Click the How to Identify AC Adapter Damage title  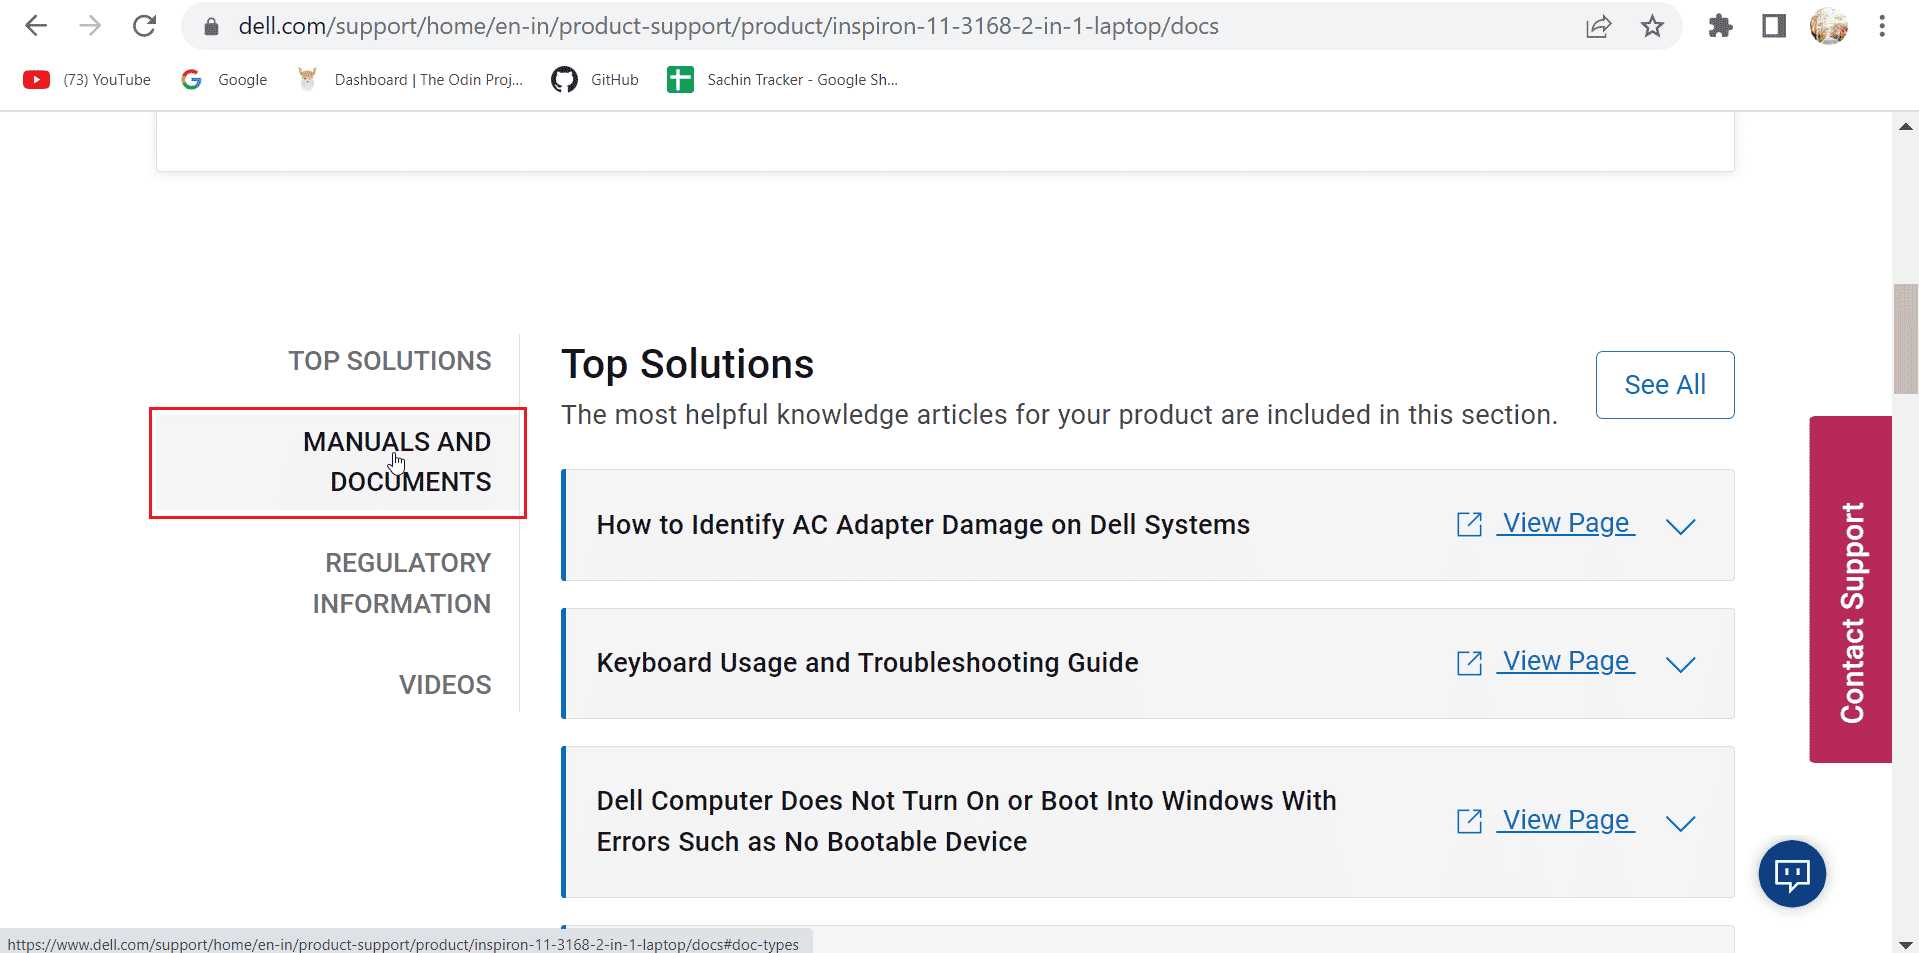(x=923, y=525)
